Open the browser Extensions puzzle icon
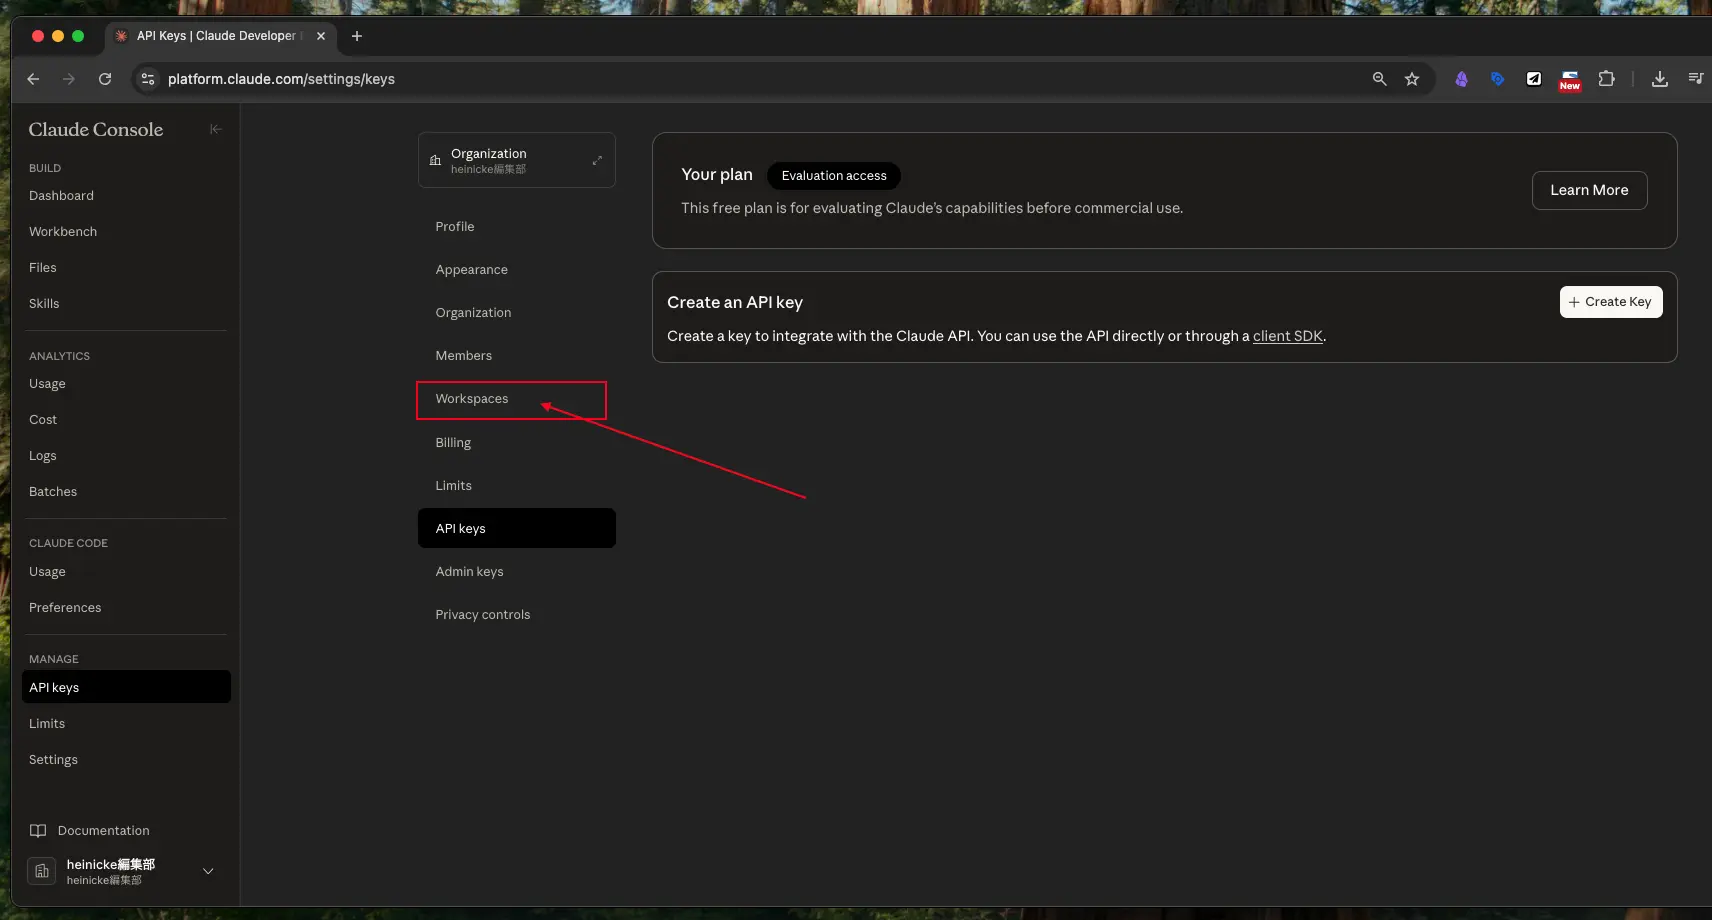 [1606, 79]
